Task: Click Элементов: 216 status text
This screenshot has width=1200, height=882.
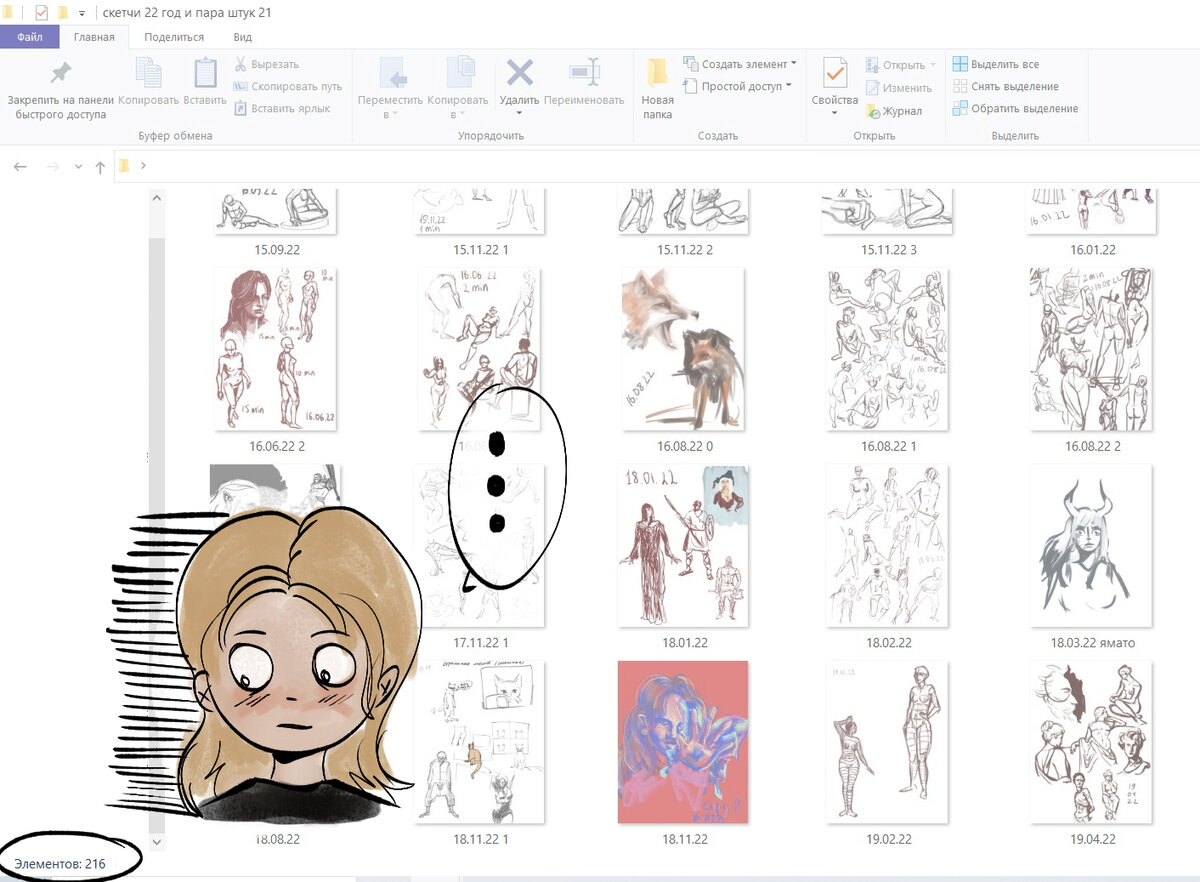Action: coord(60,863)
